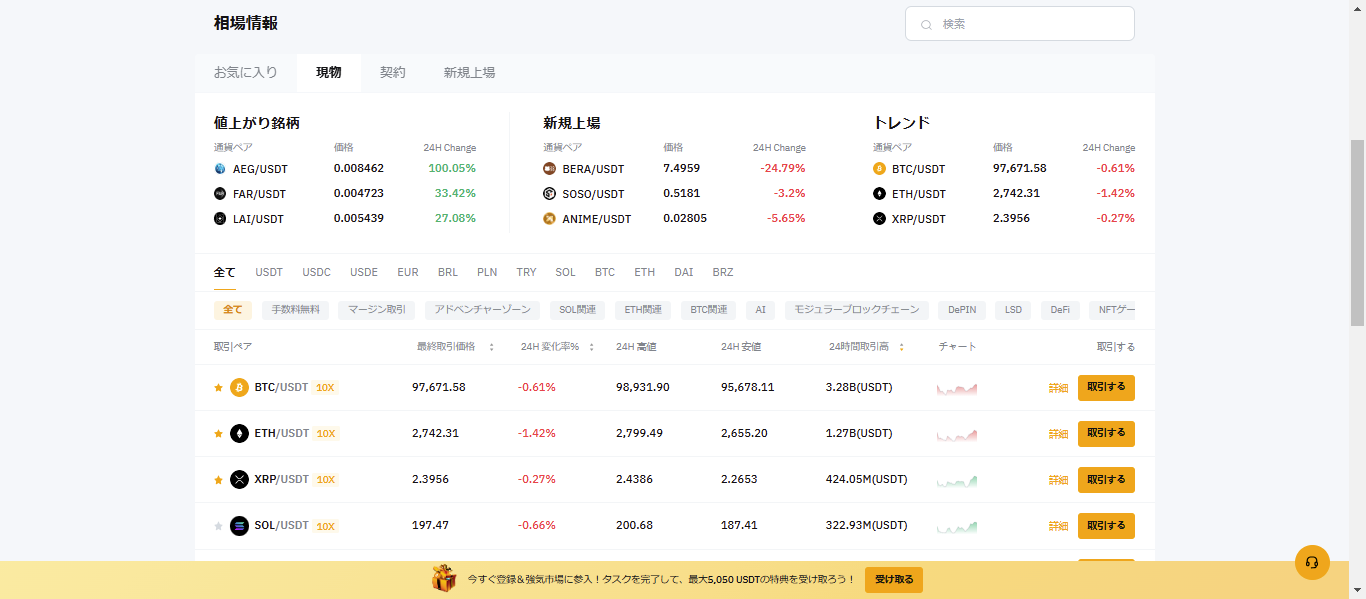Open customer support via headset icon
This screenshot has height=599, width=1366.
tap(1311, 562)
